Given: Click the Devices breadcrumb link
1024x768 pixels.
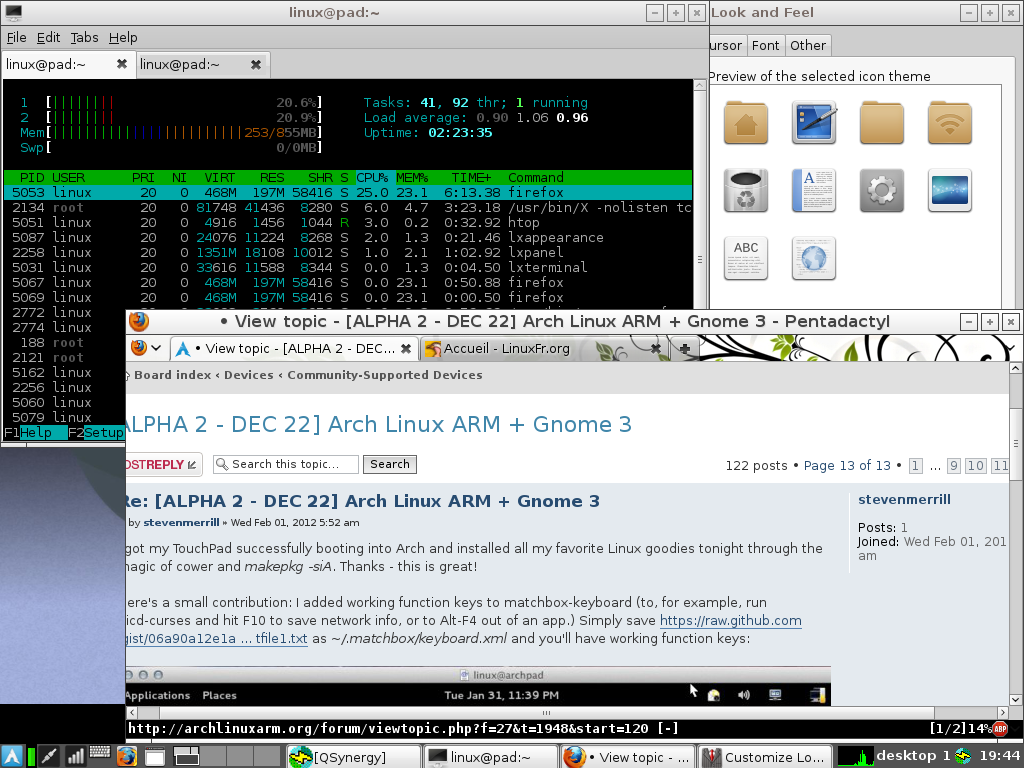Looking at the screenshot, I should pos(249,375).
